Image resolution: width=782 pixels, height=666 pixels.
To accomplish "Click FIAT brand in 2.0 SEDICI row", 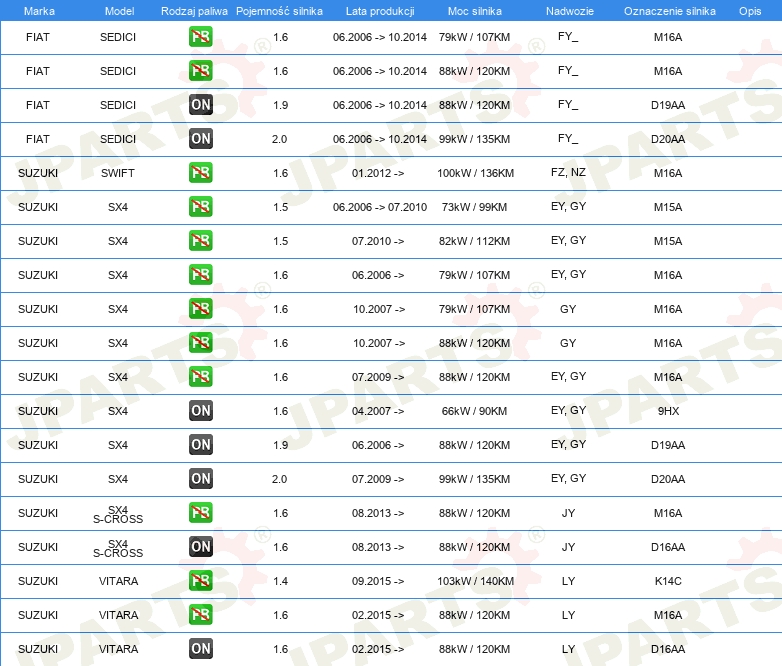I will pyautogui.click(x=37, y=139).
